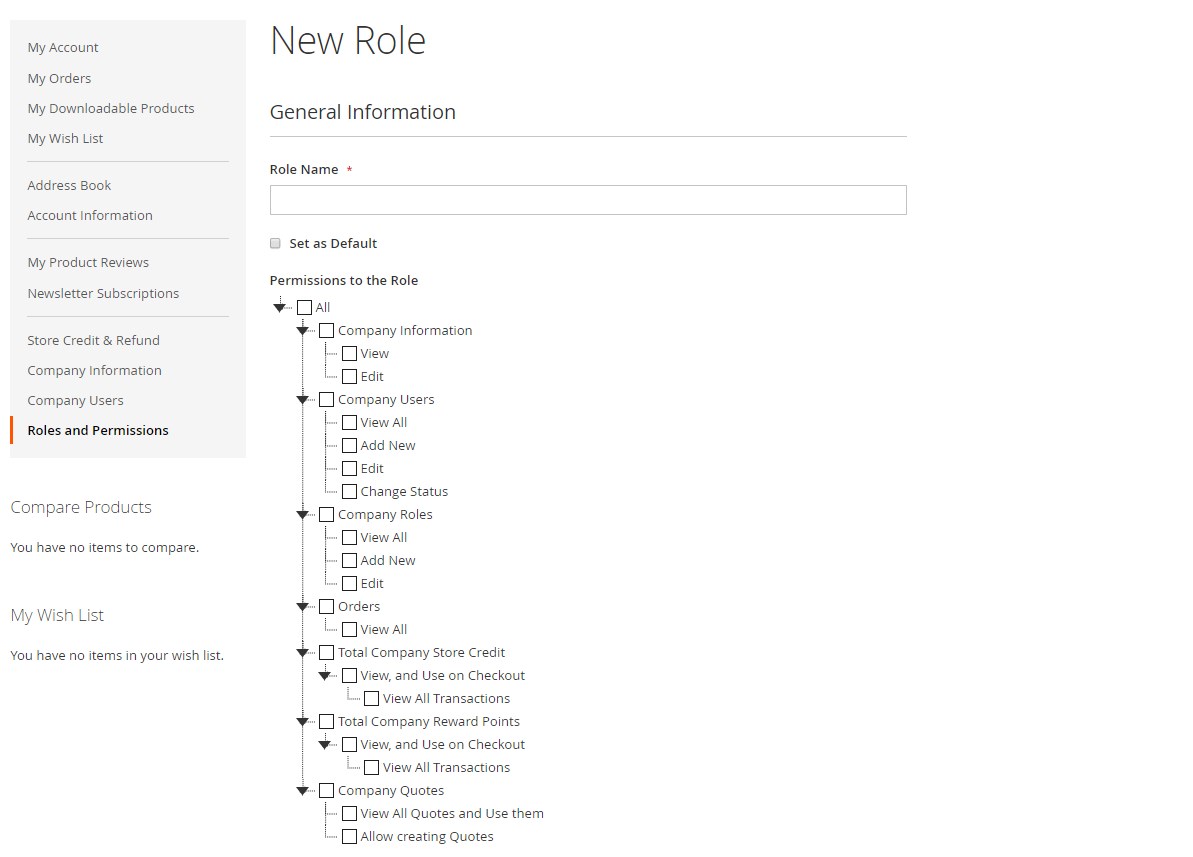Check Add New under Company Roles
1193x857 pixels.
(349, 560)
